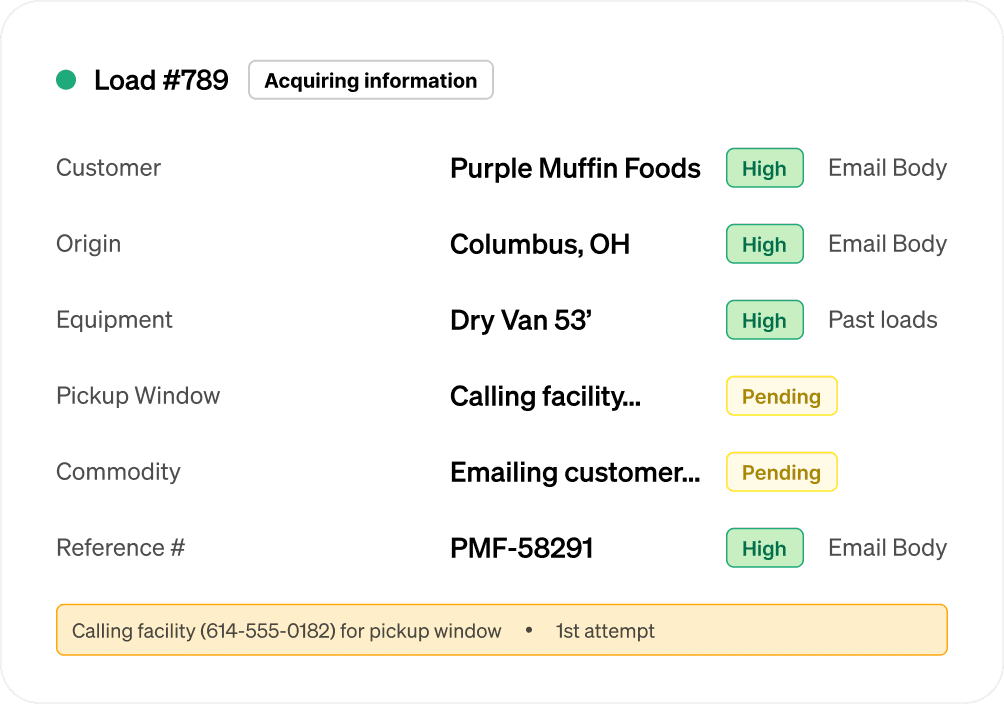Viewport: 1004px width, 704px height.
Task: Select the PMF-58291 reference number
Action: 522,549
